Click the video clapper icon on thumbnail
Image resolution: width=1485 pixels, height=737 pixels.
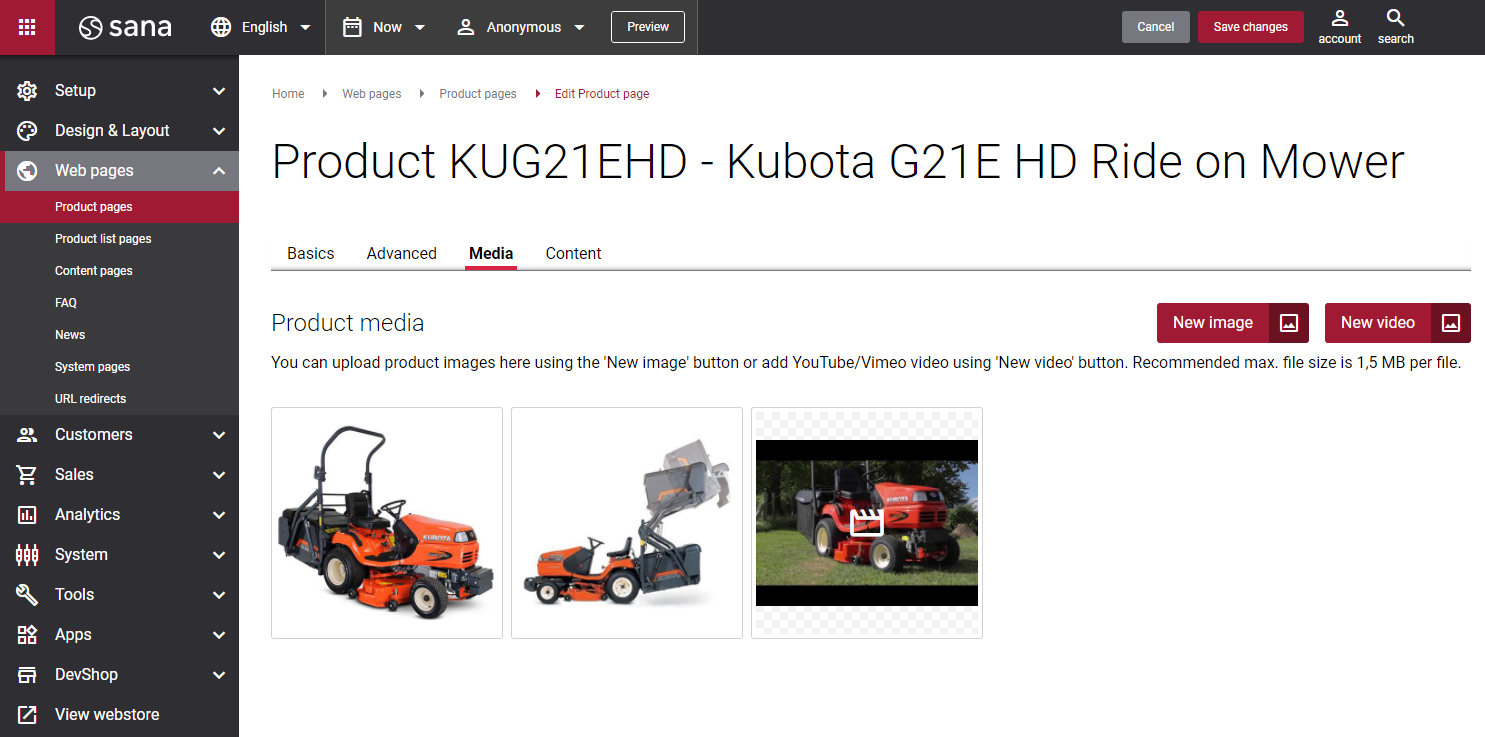pyautogui.click(x=867, y=523)
